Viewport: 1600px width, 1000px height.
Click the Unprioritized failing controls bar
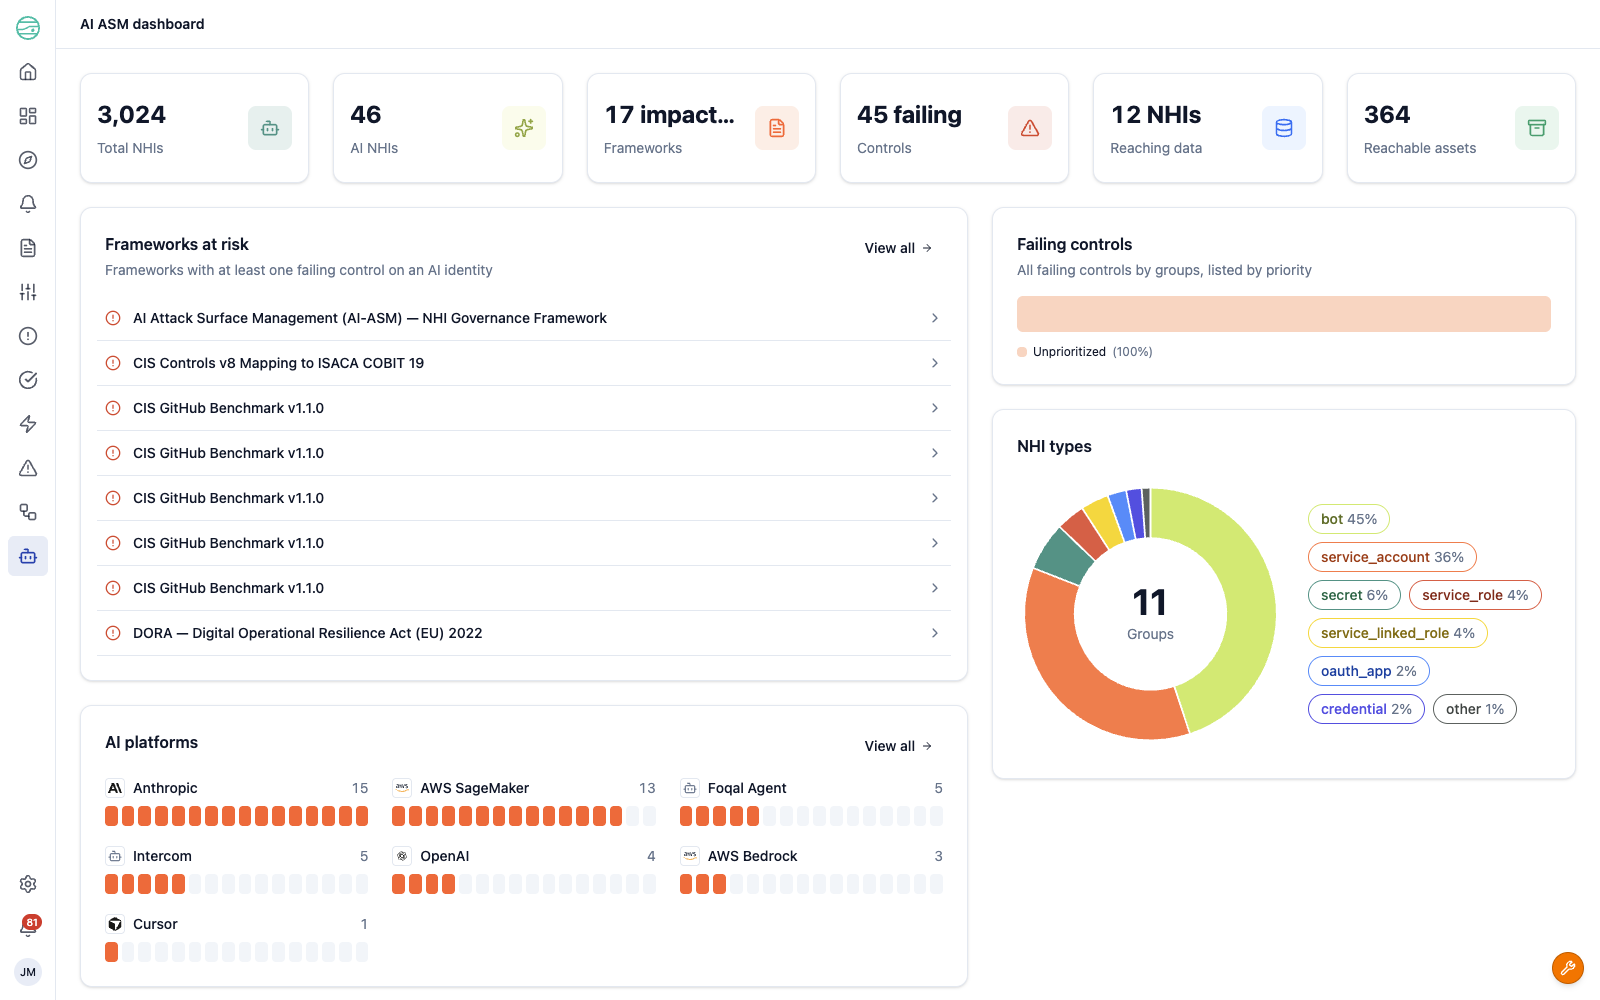coord(1284,314)
